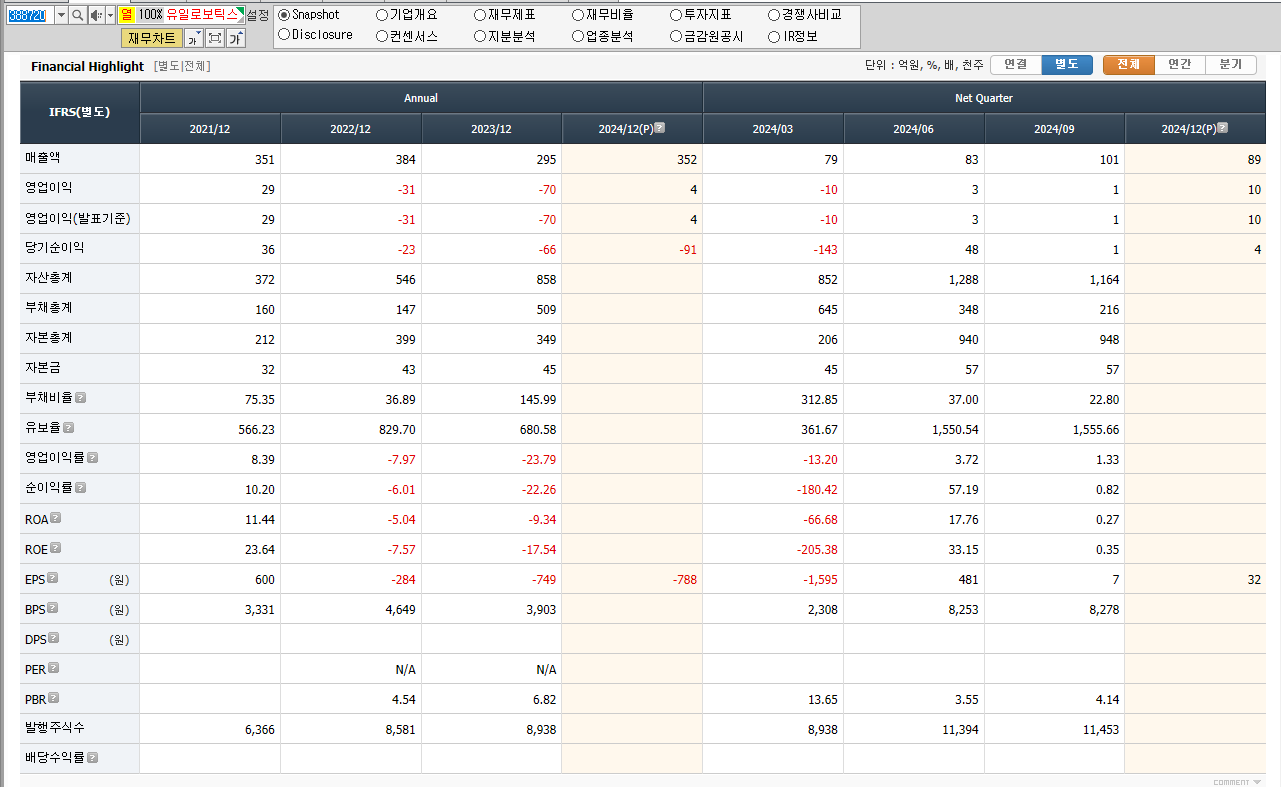
Task: Click help icon in Net Quarter 2024/12(P) header
Action: click(x=1222, y=128)
